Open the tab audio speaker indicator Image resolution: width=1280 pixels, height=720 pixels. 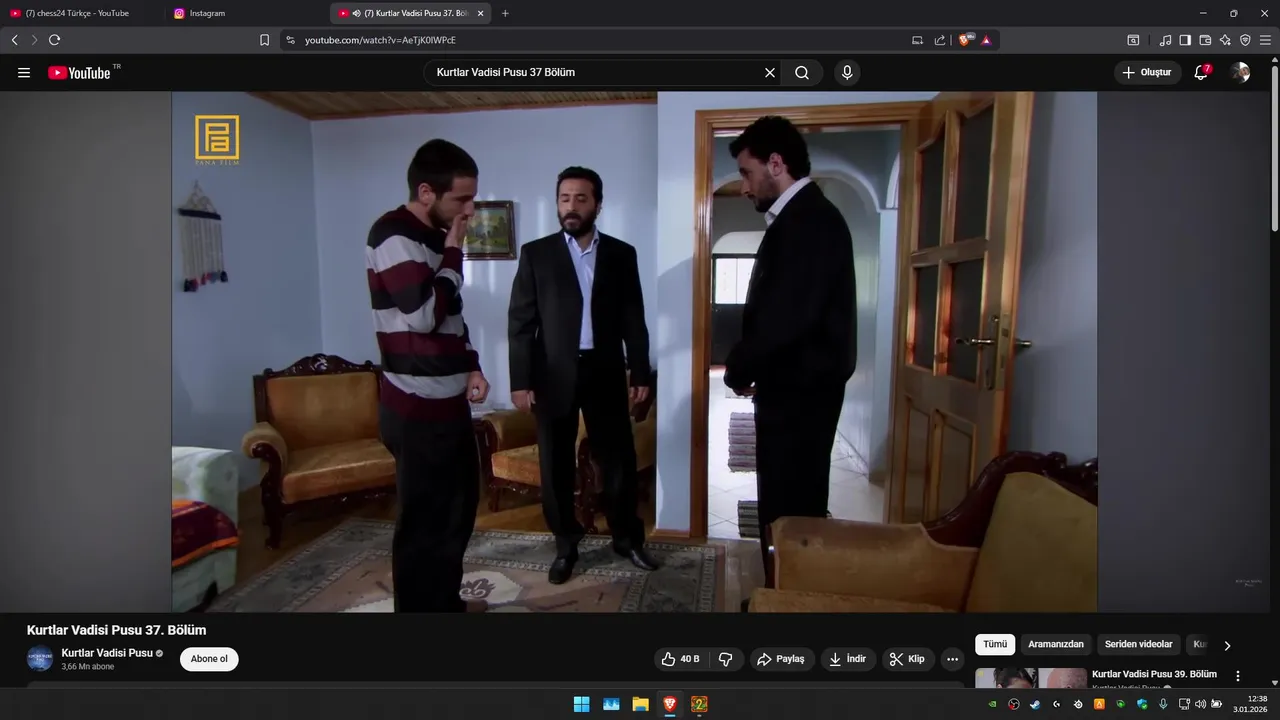pos(357,13)
